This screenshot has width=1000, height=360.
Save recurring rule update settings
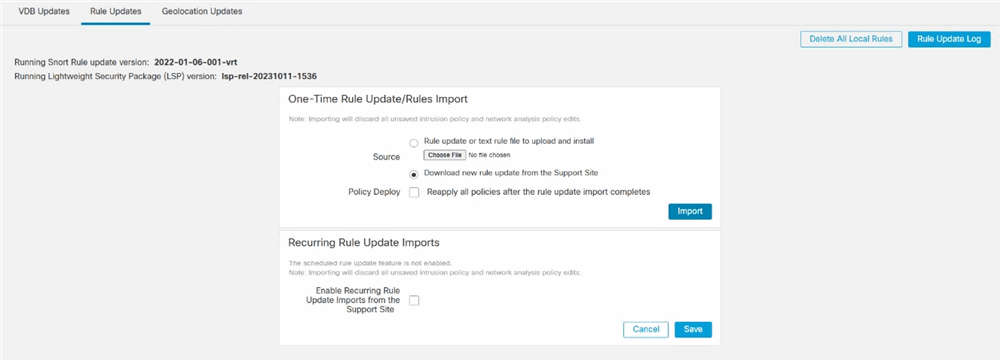coord(693,329)
